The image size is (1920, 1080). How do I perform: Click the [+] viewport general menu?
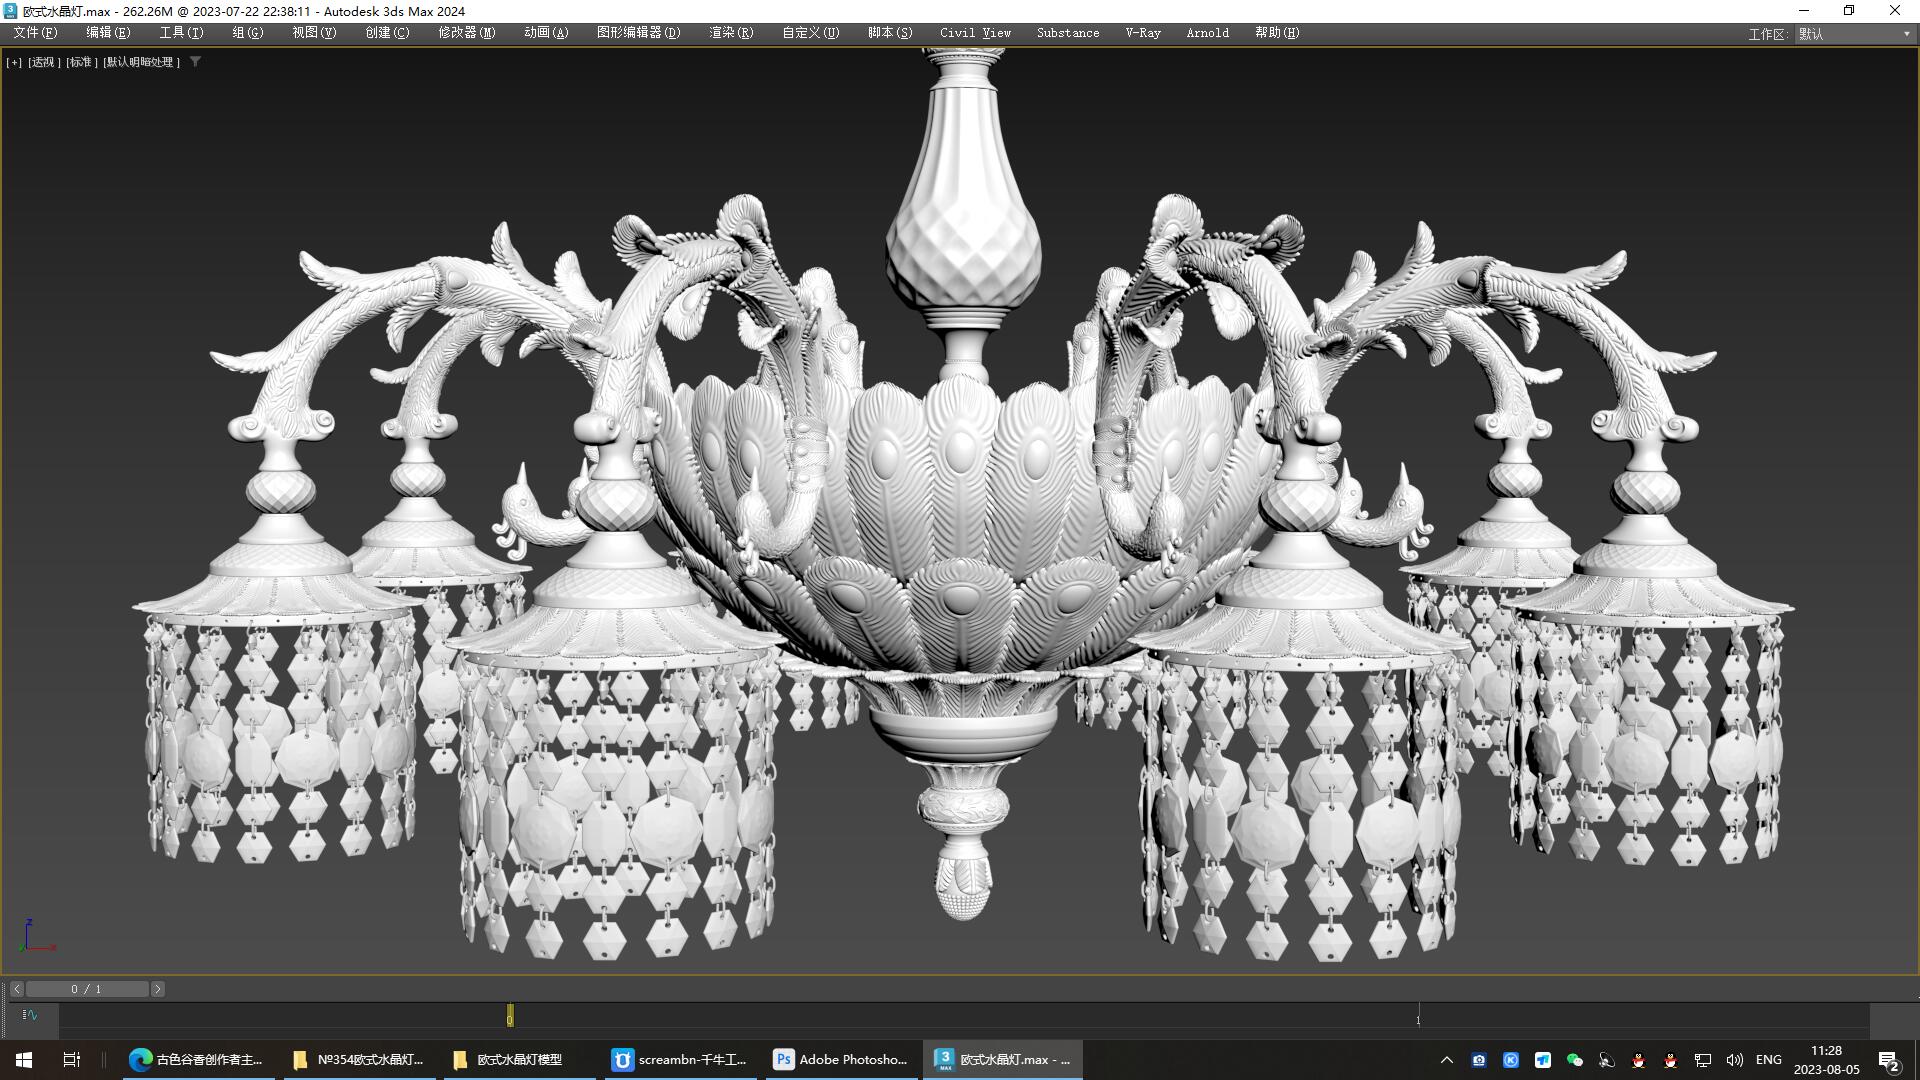14,61
